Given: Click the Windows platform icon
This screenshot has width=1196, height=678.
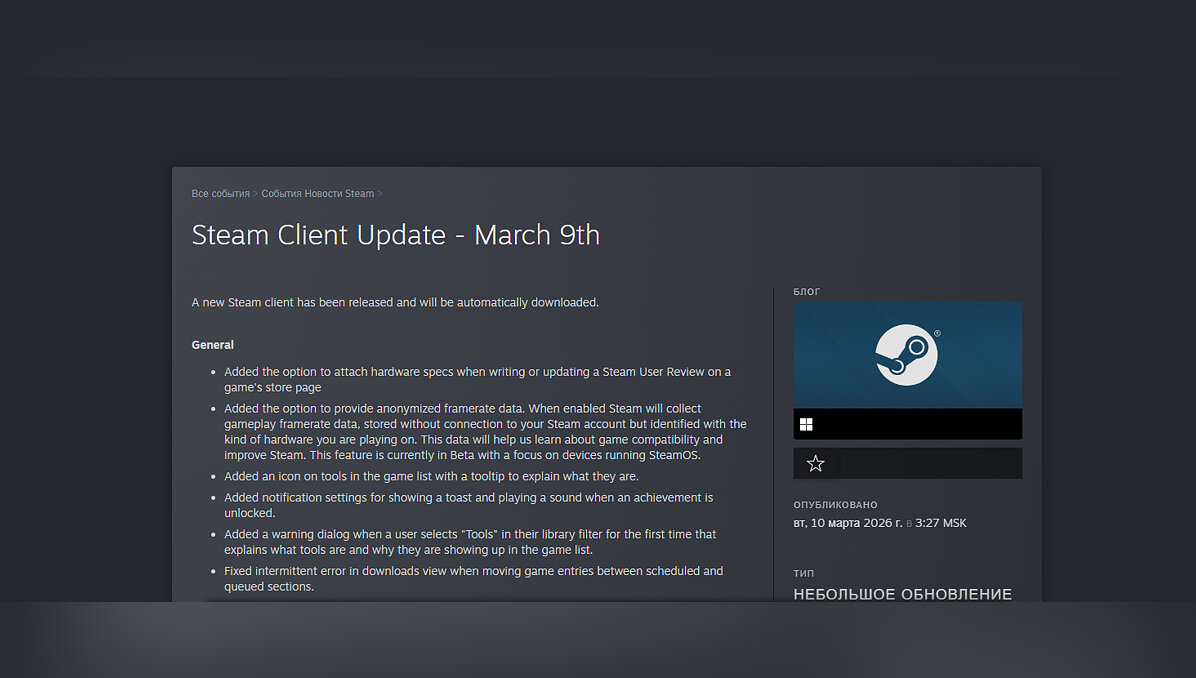Looking at the screenshot, I should [806, 425].
